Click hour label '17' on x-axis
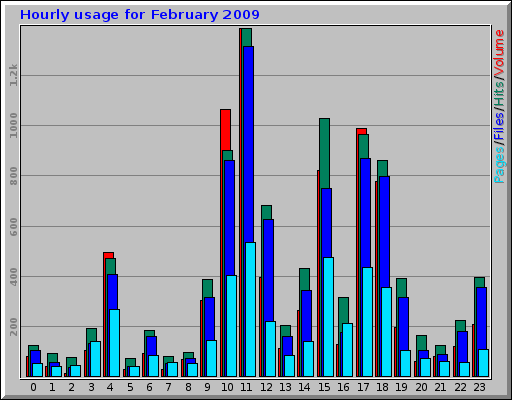512x400 pixels. pyautogui.click(x=363, y=387)
